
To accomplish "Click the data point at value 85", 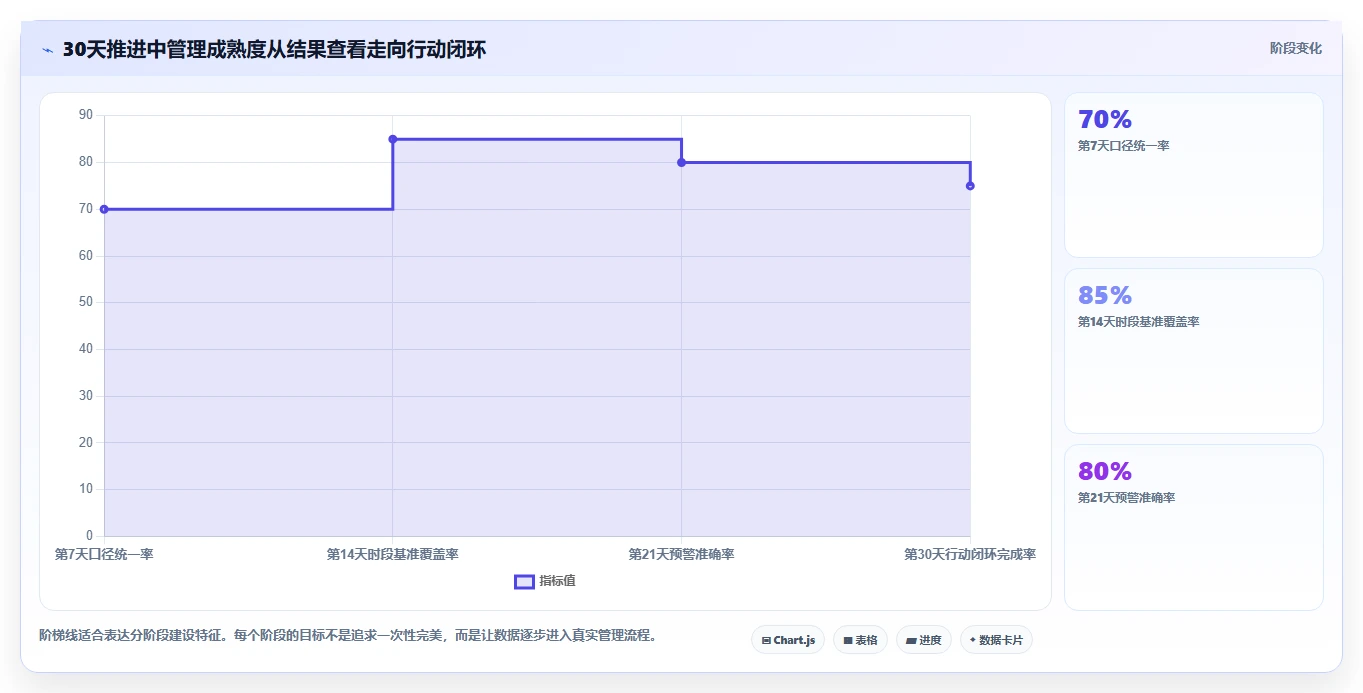I will [393, 139].
